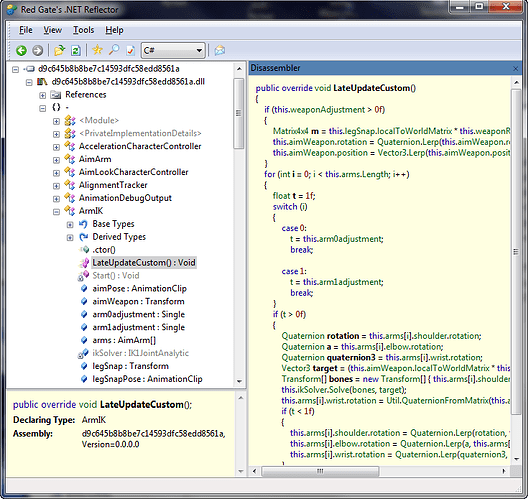Maximize the .NET Reflector window
Screen dimensions: 528x499
(x=479, y=6)
